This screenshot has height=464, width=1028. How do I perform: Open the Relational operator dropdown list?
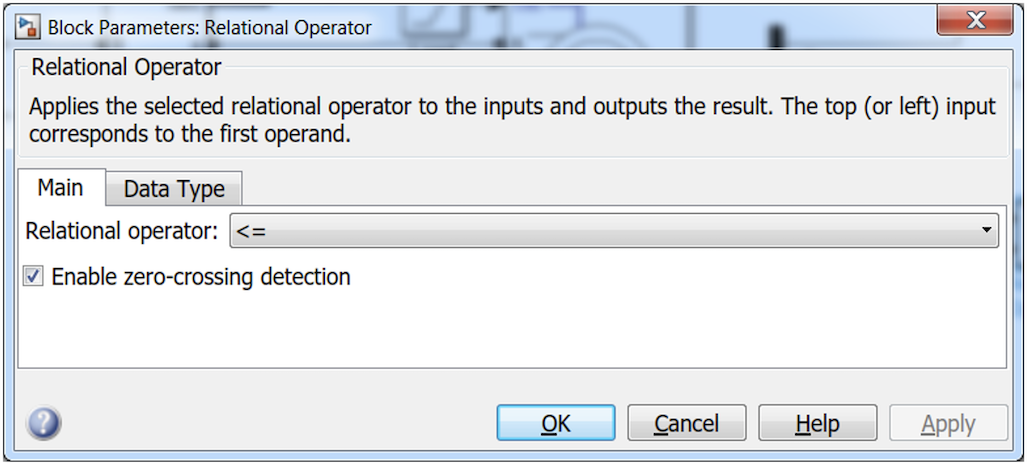coord(613,231)
